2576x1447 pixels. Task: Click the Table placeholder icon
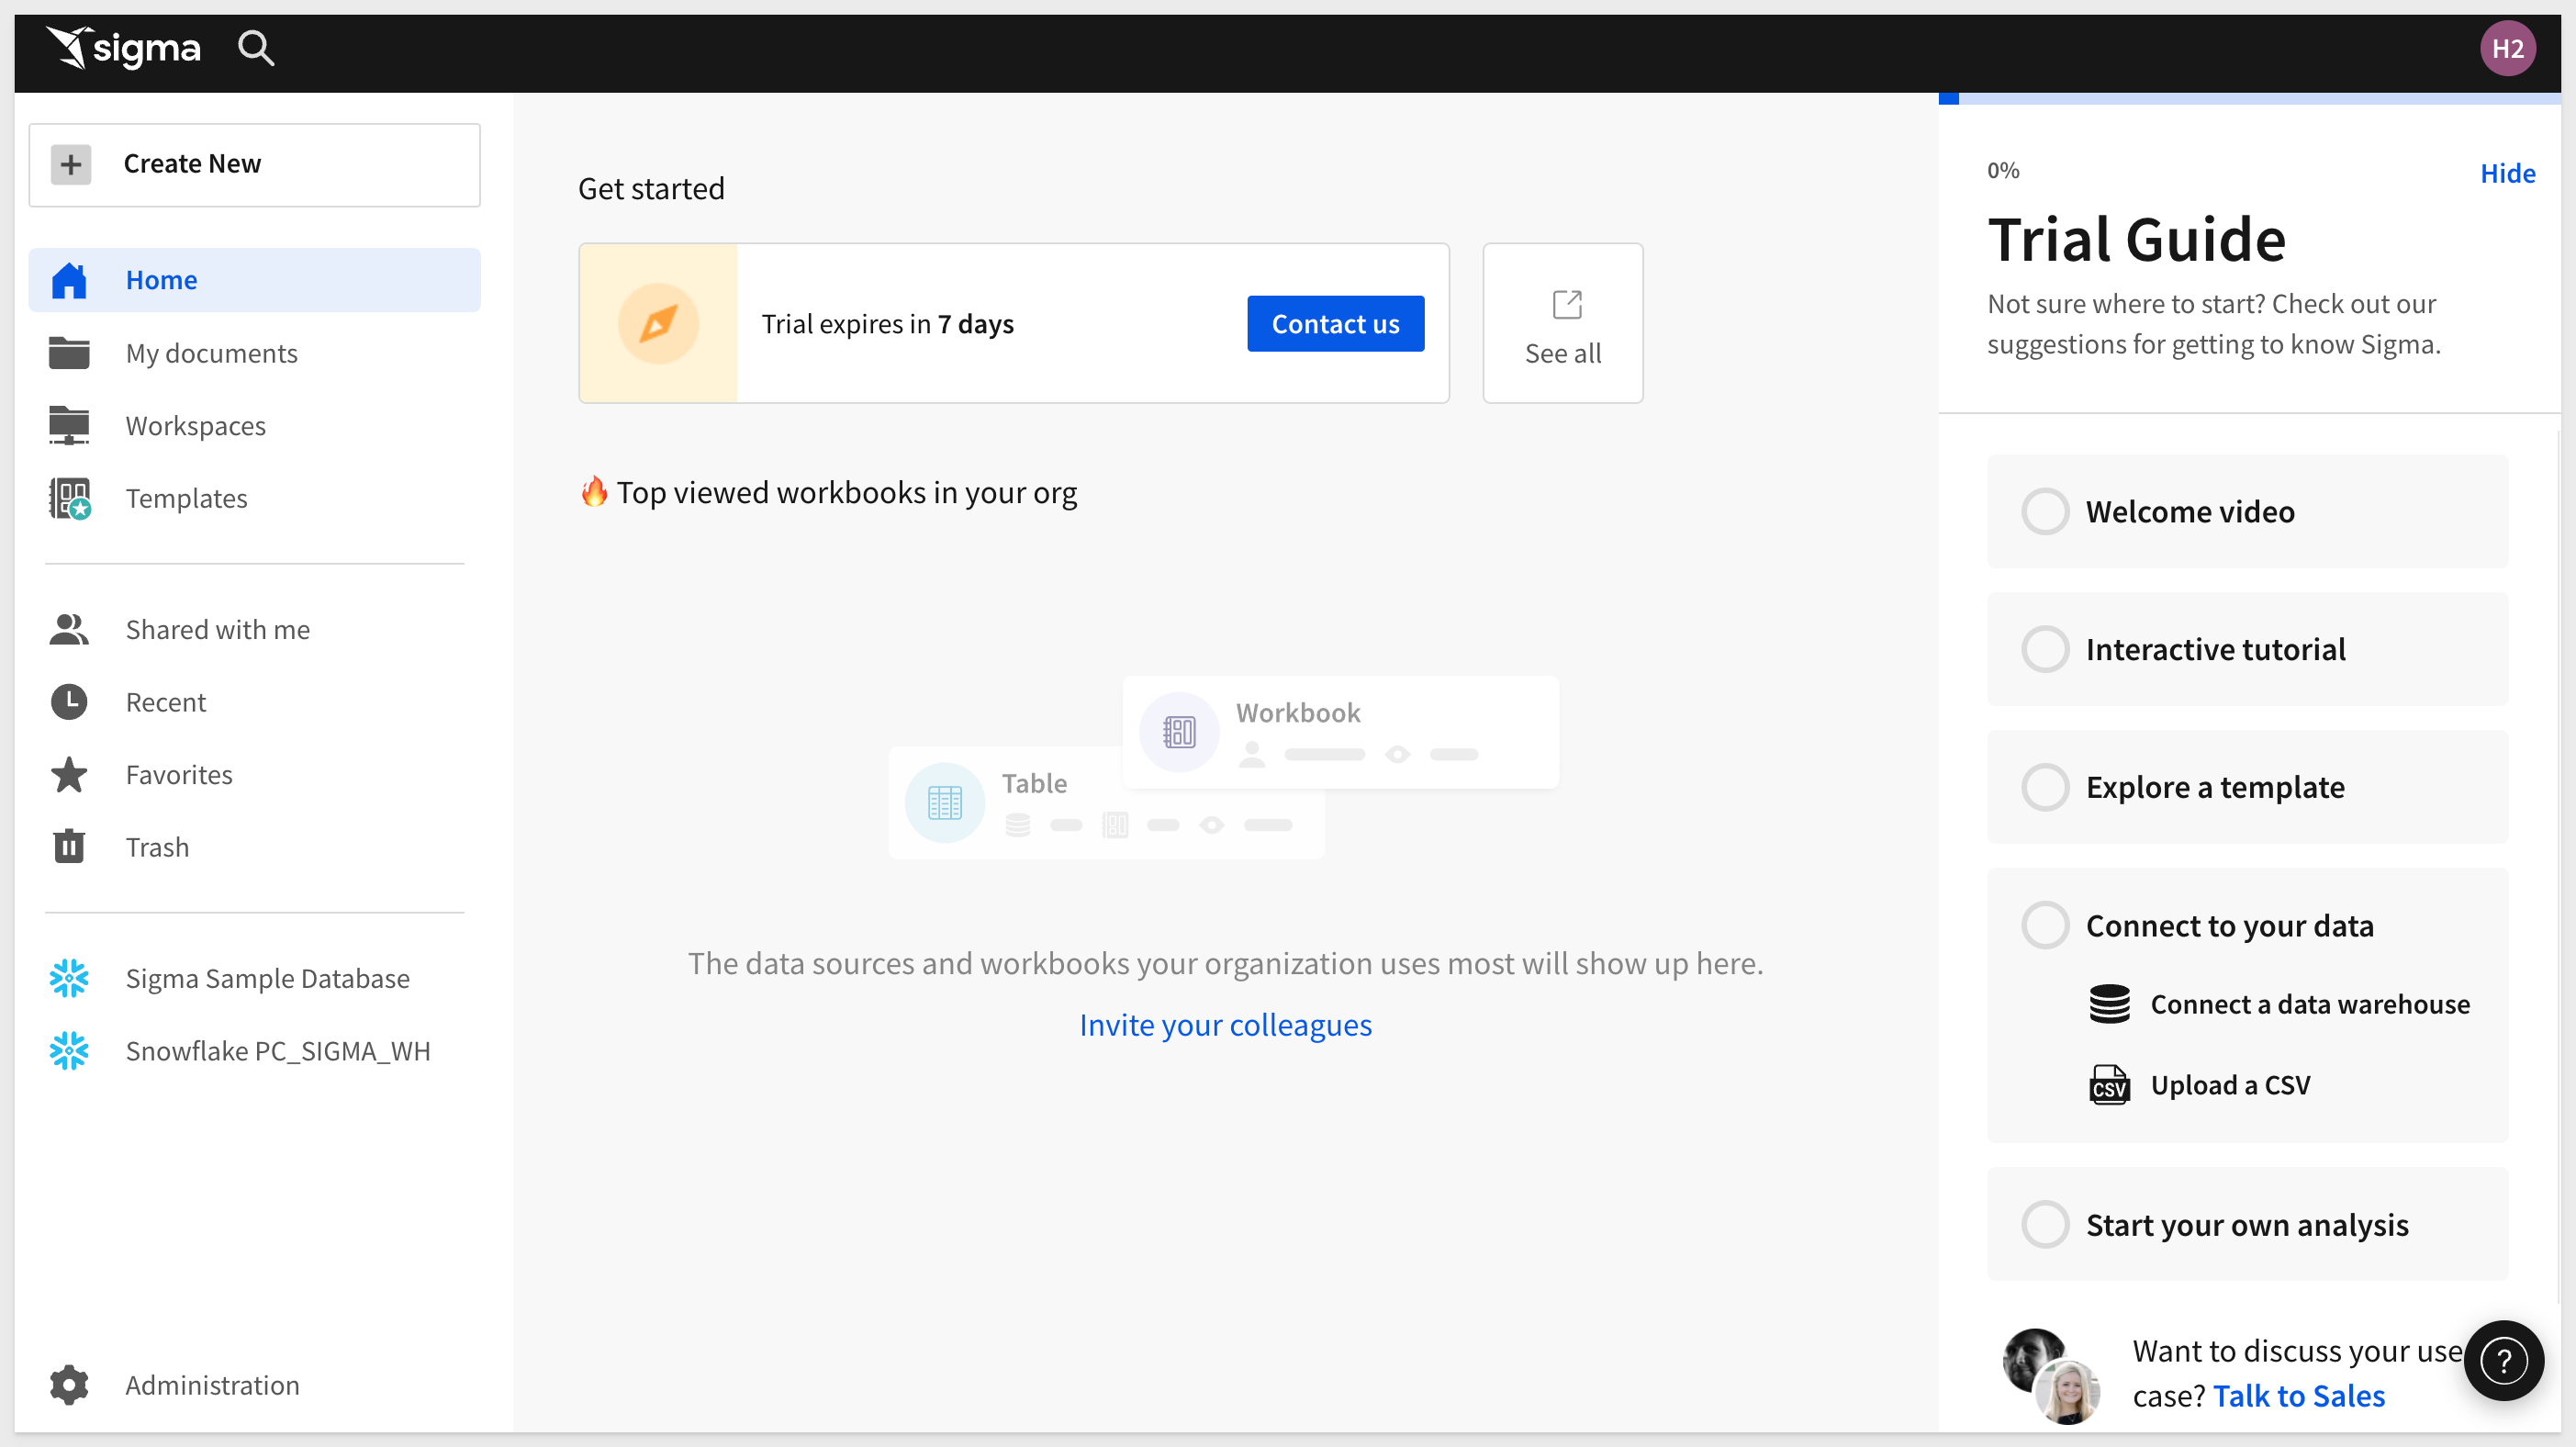945,802
